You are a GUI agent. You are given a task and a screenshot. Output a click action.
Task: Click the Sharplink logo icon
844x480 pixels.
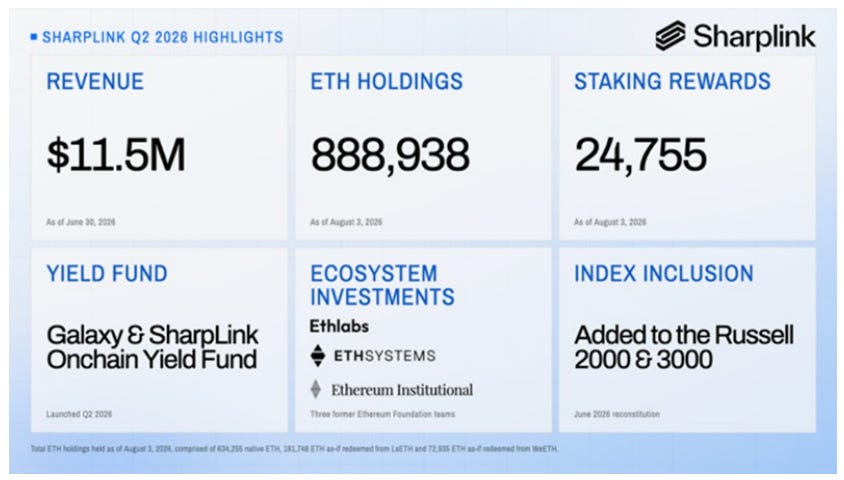tap(670, 36)
